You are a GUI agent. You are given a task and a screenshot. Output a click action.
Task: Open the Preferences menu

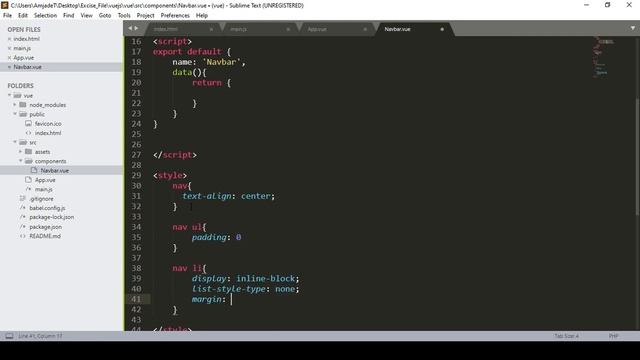175,16
